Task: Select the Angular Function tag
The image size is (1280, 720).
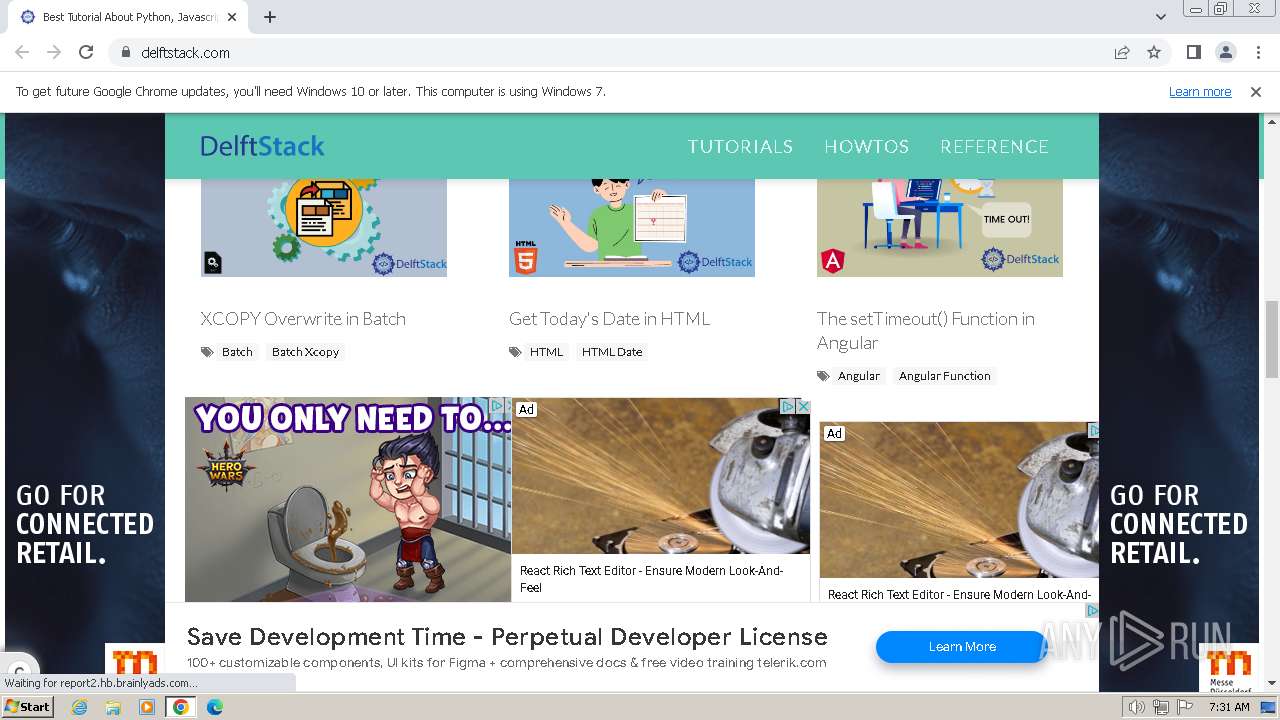Action: point(944,376)
